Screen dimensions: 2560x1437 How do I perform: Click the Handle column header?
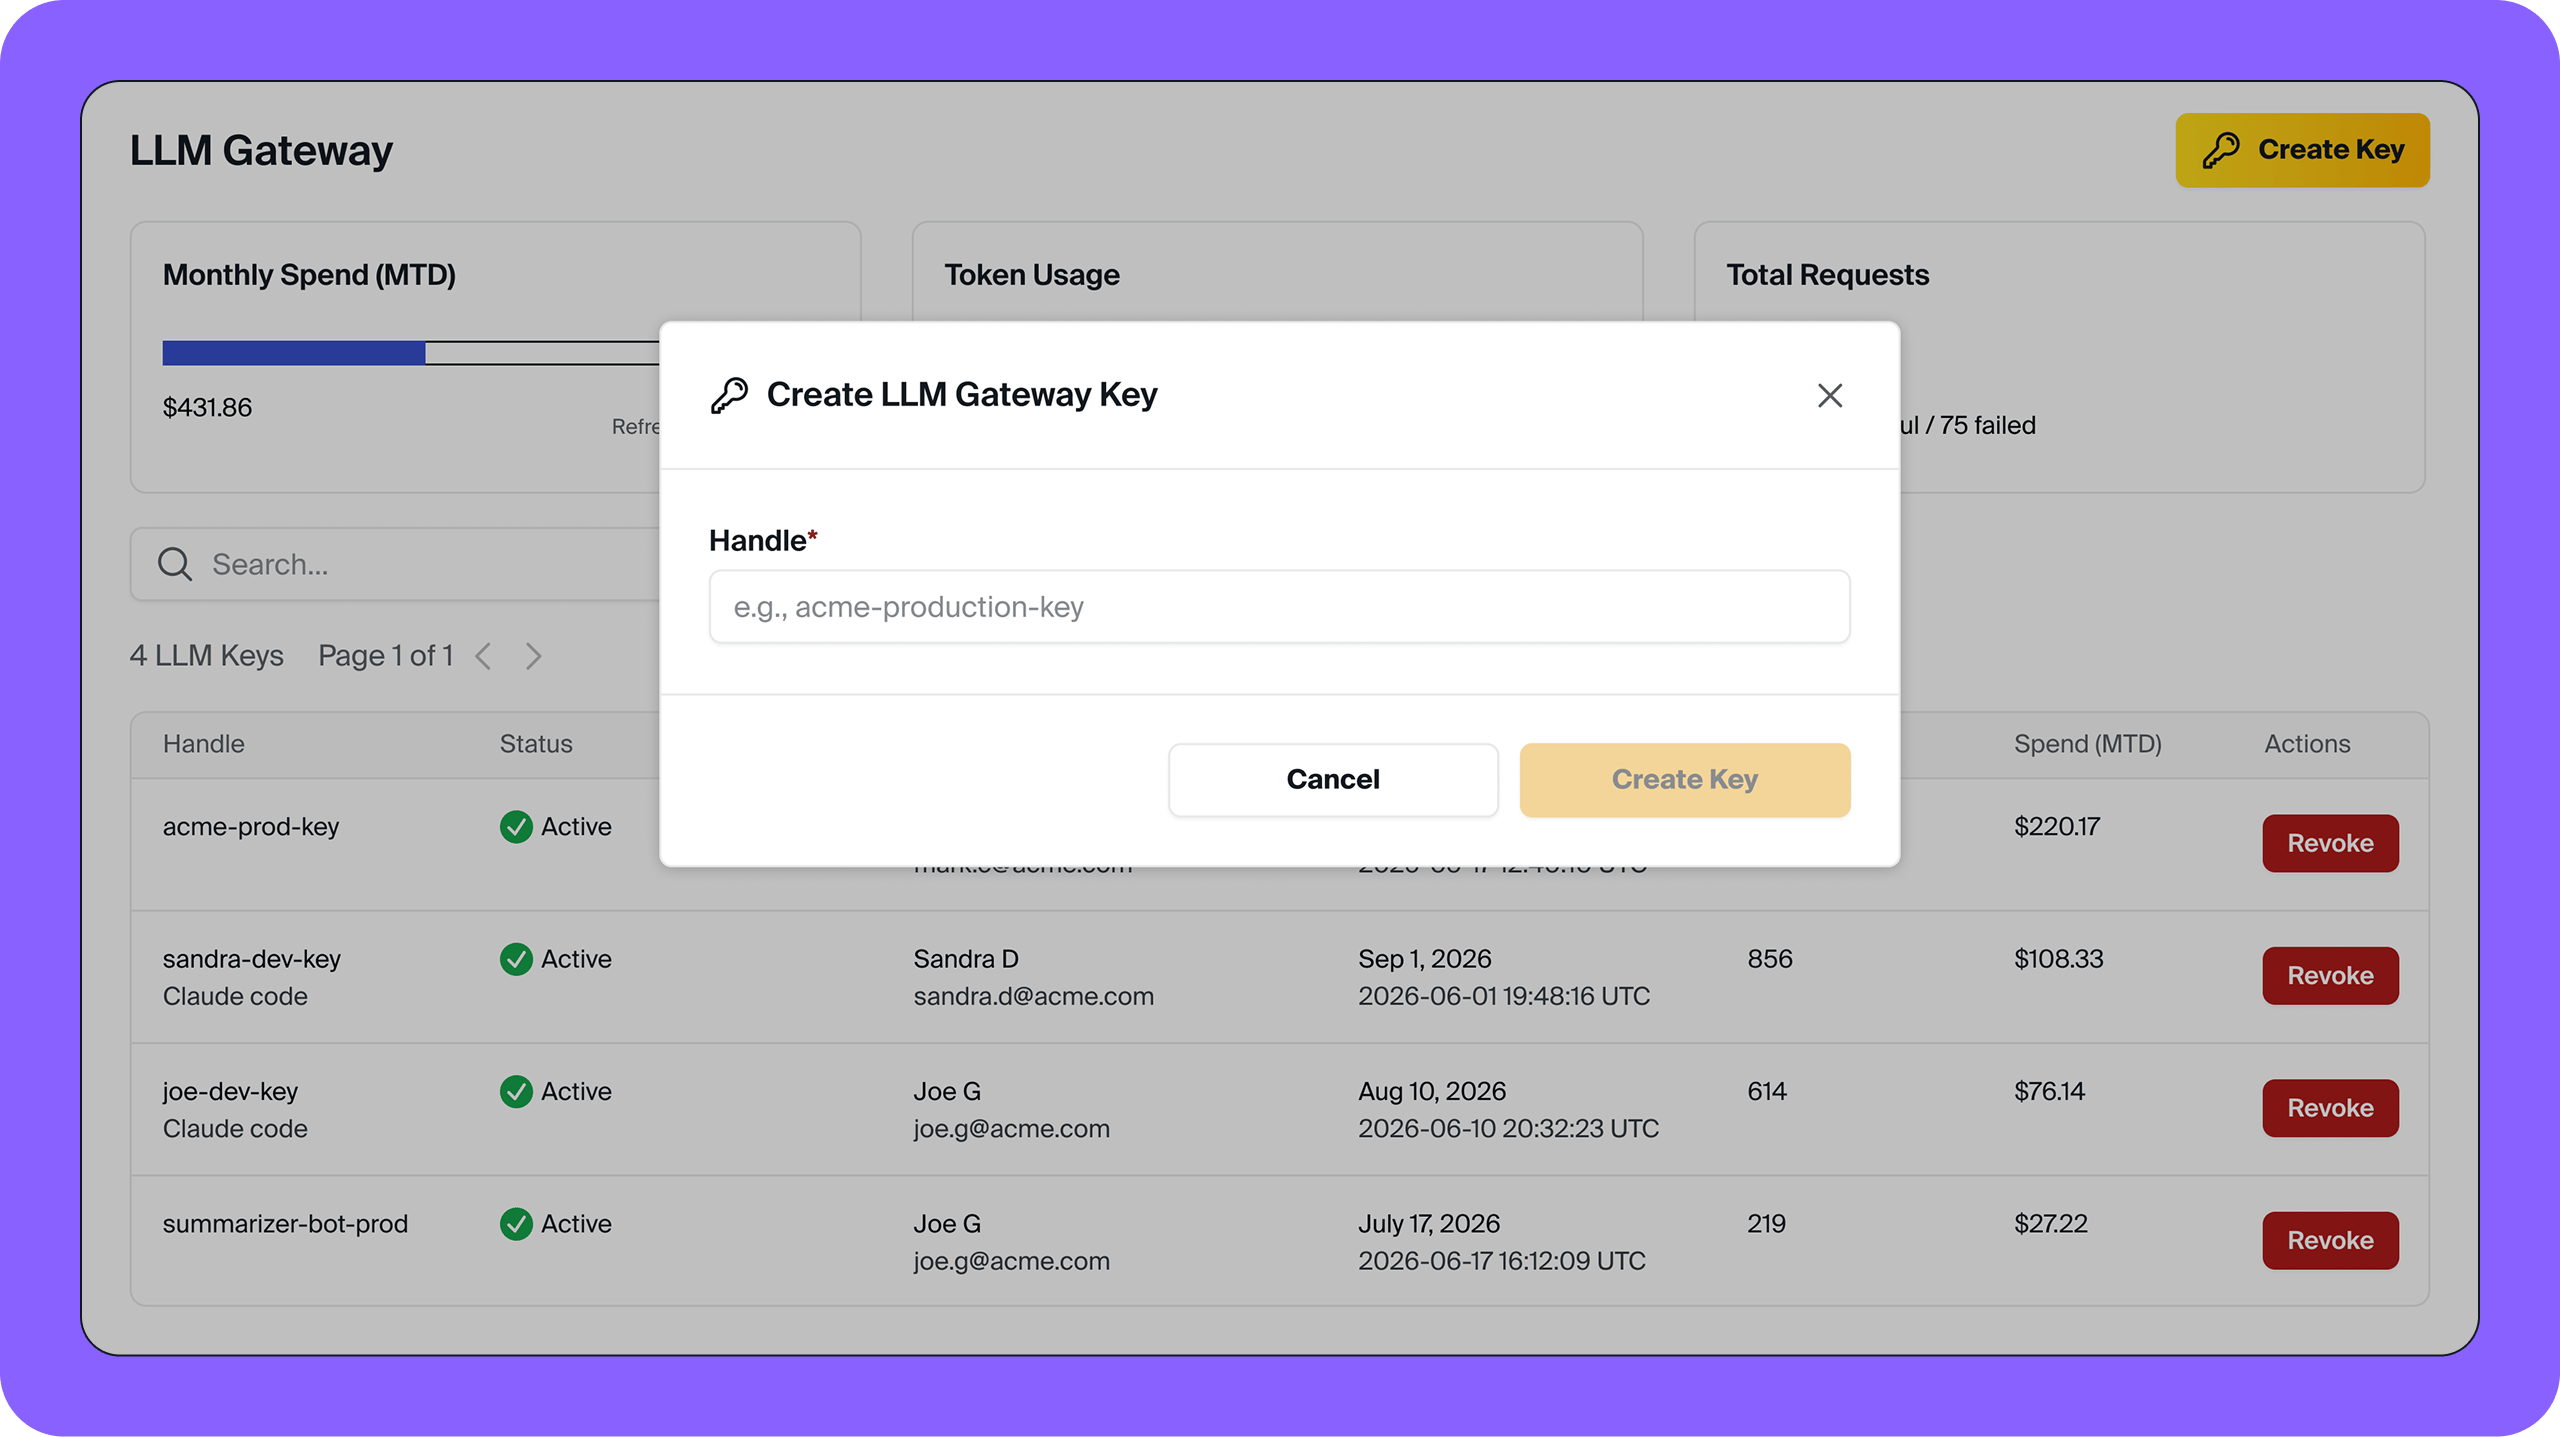click(x=204, y=744)
